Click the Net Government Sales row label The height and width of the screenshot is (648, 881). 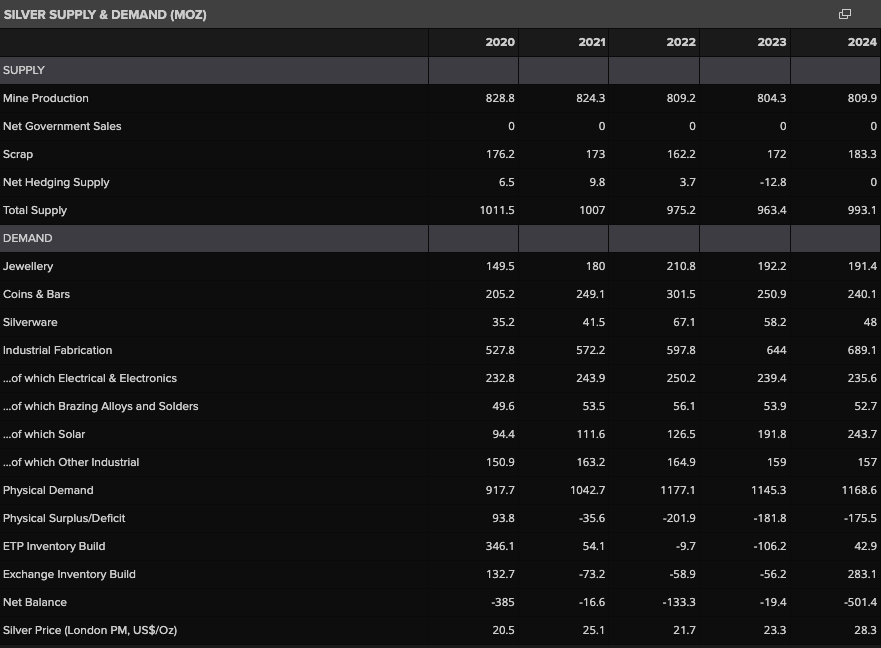(x=62, y=126)
